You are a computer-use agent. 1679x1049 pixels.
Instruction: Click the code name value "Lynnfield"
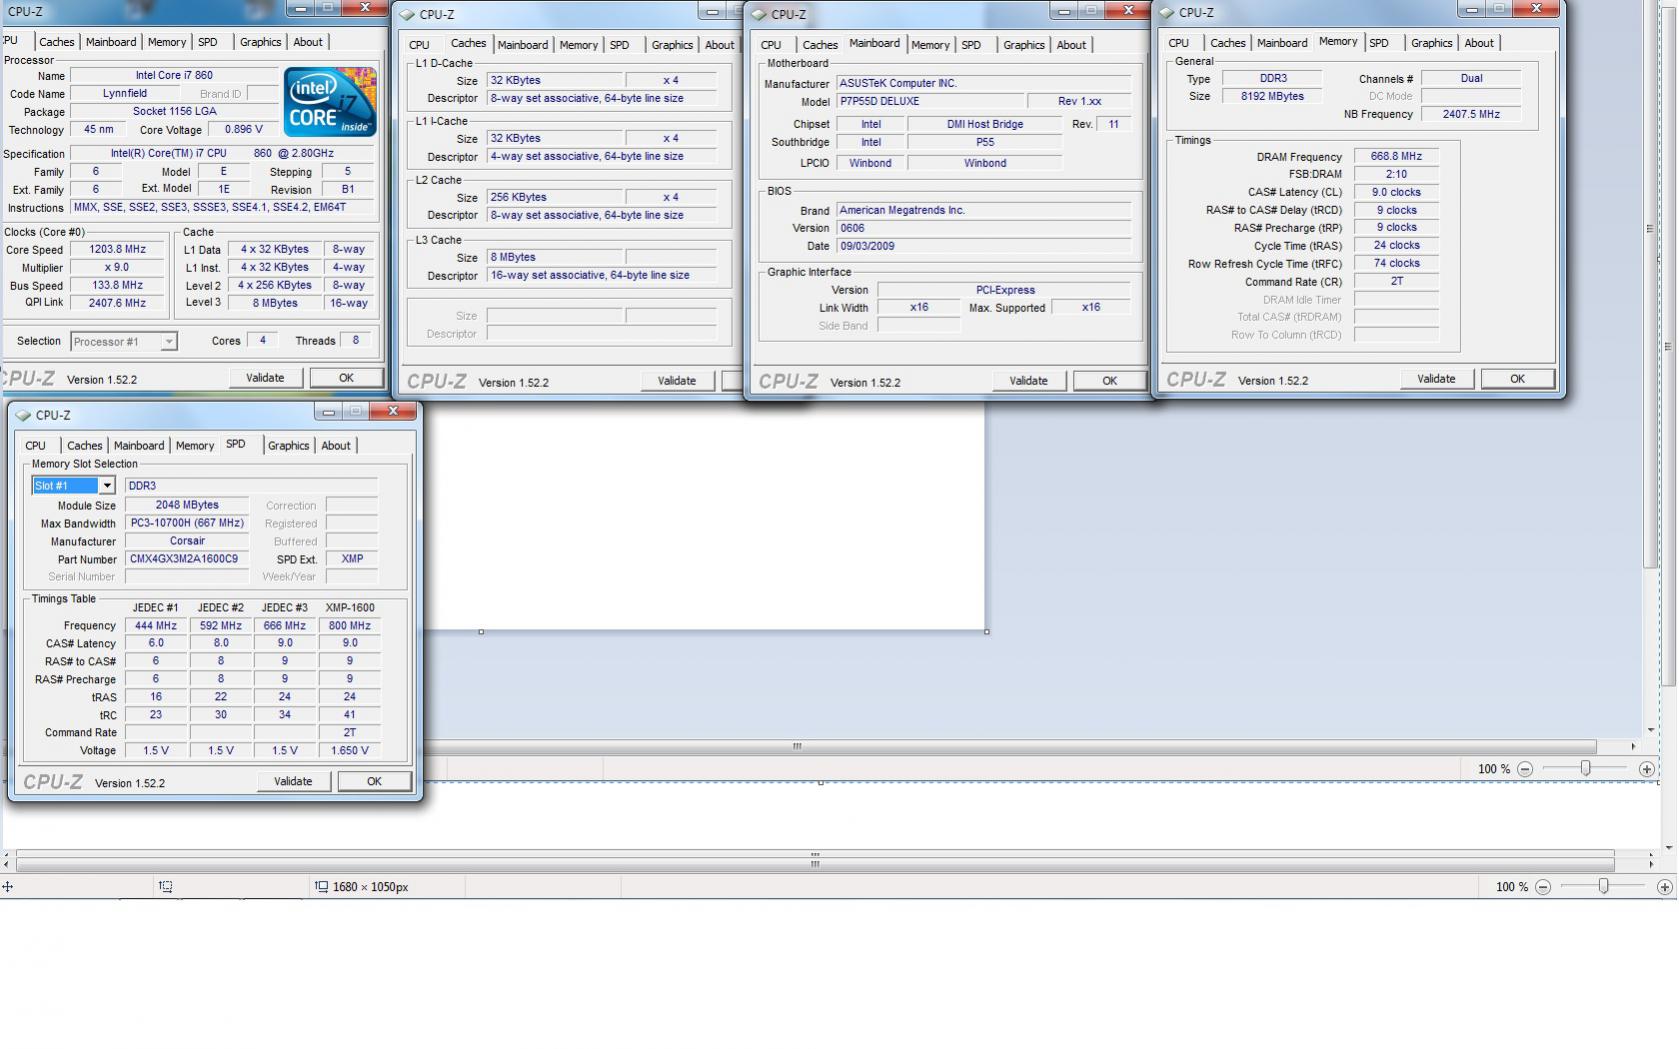[x=125, y=93]
